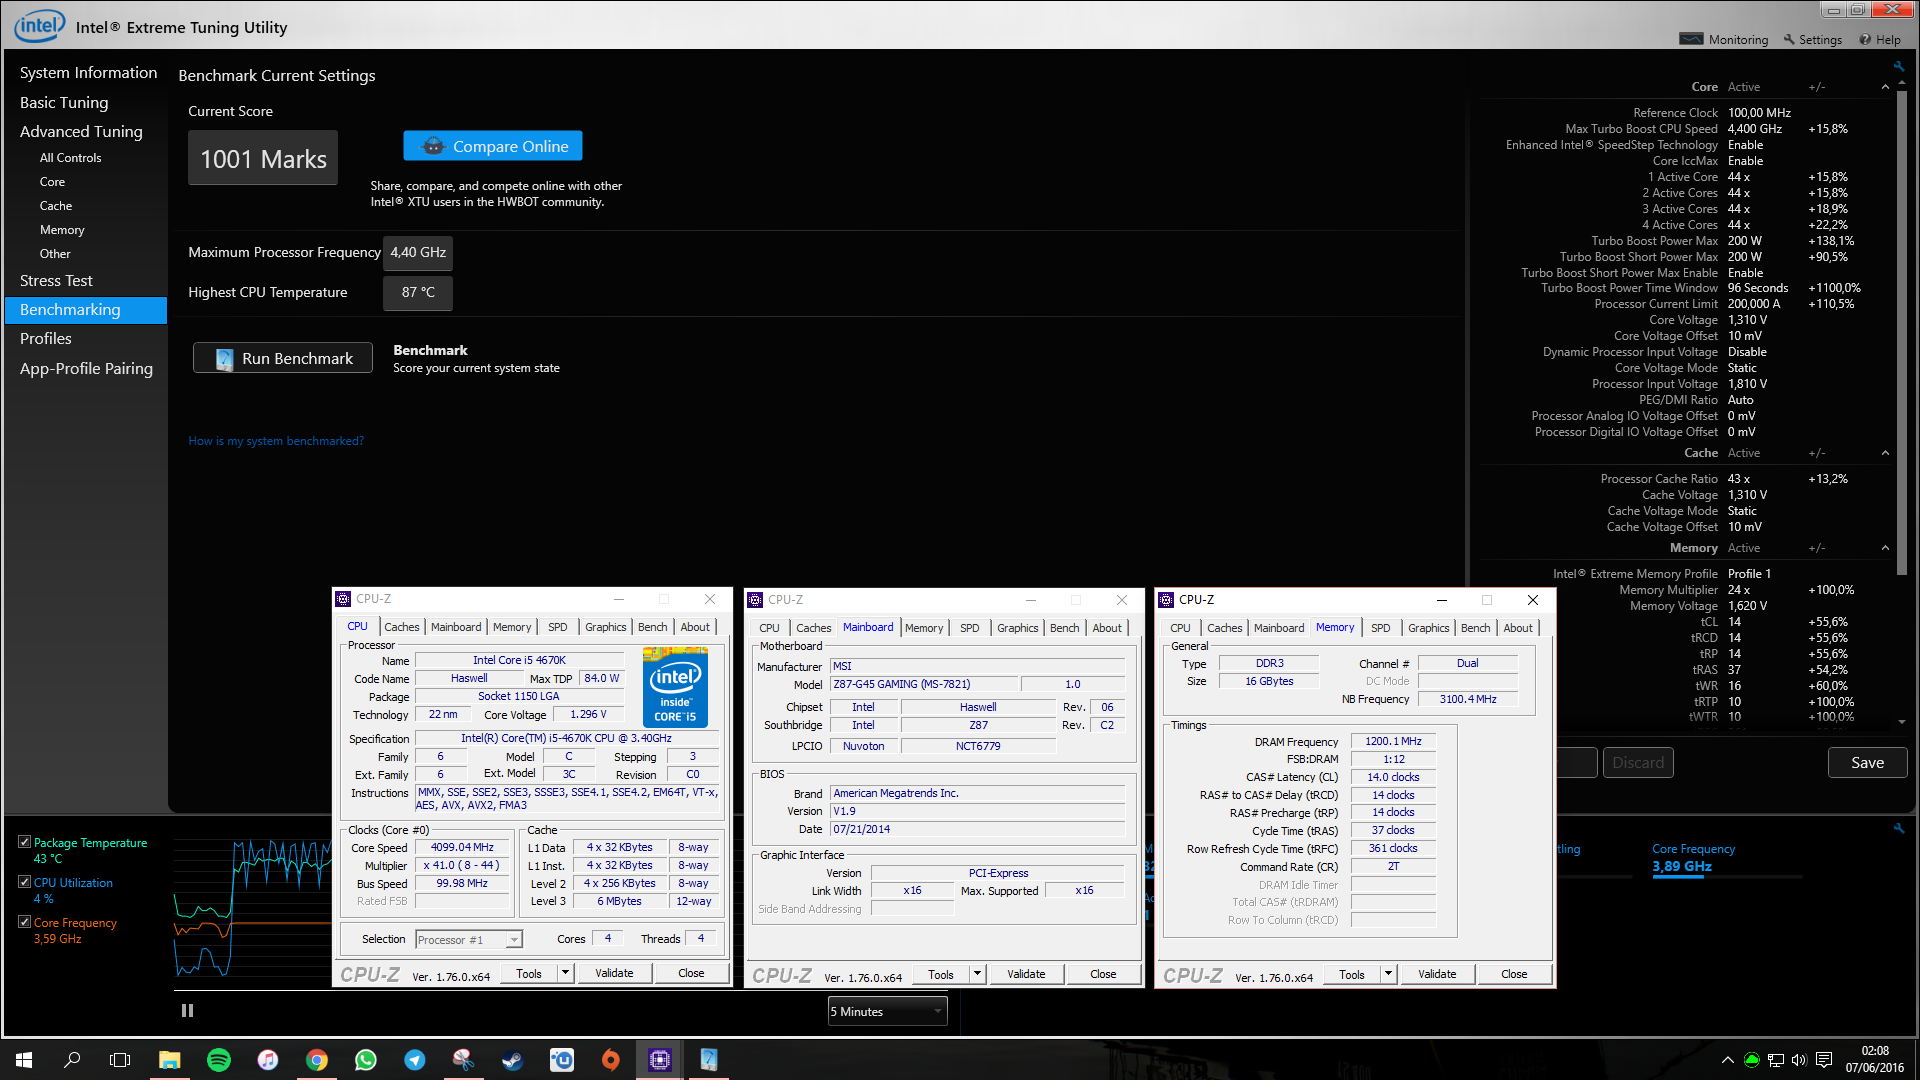Select Memory under Advanced Tuning
Image resolution: width=1920 pixels, height=1080 pixels.
[62, 230]
